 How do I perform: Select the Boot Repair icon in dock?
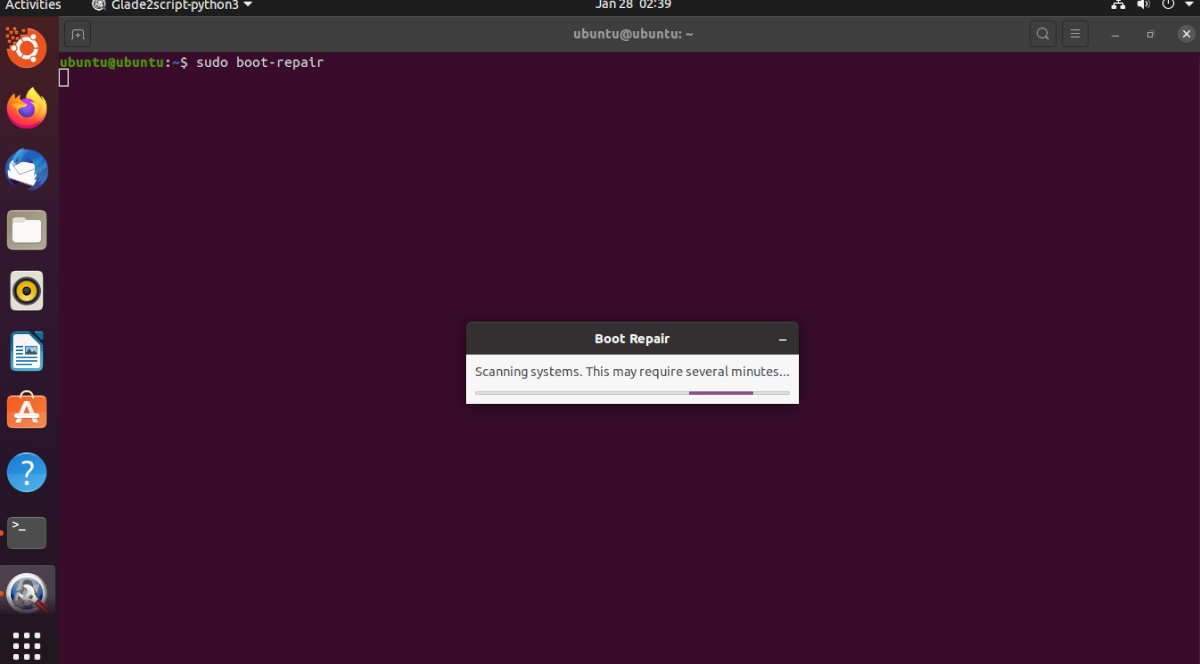[27, 593]
